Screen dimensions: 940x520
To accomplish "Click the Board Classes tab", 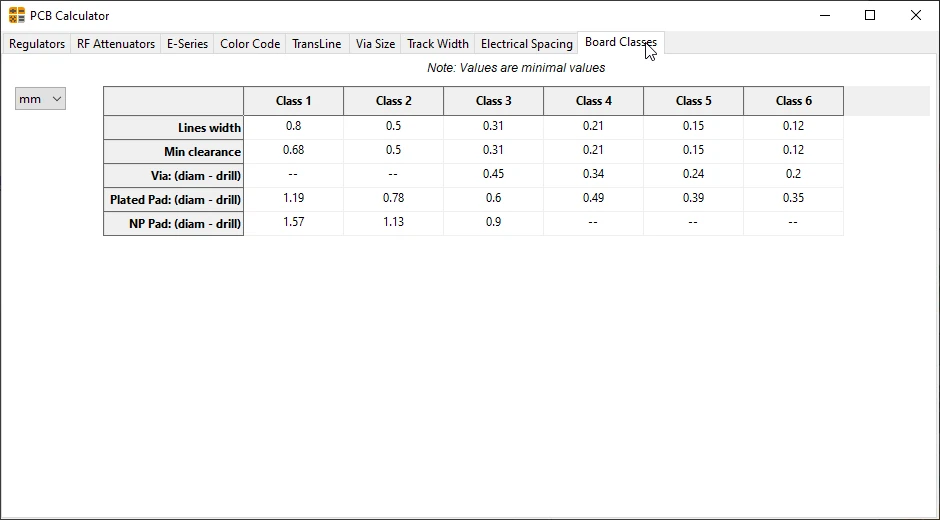I will click(x=620, y=42).
